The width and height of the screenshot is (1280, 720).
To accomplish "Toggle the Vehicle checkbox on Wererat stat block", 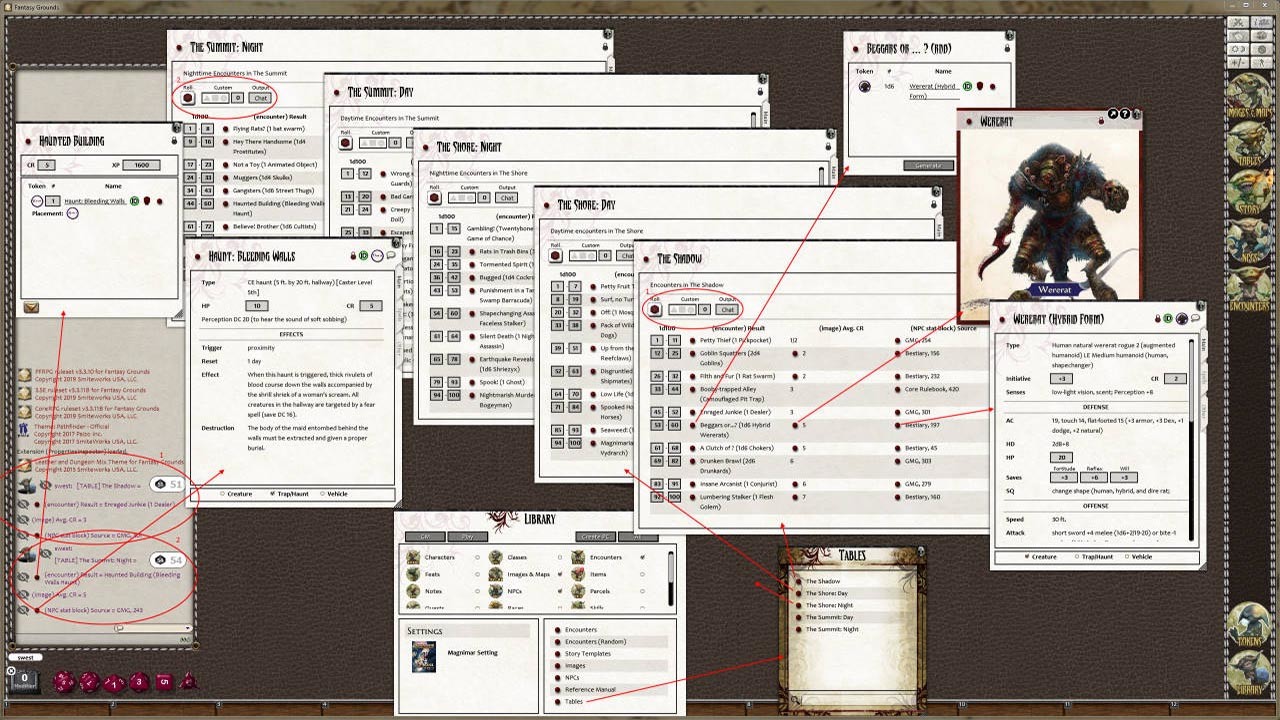I will (1126, 557).
